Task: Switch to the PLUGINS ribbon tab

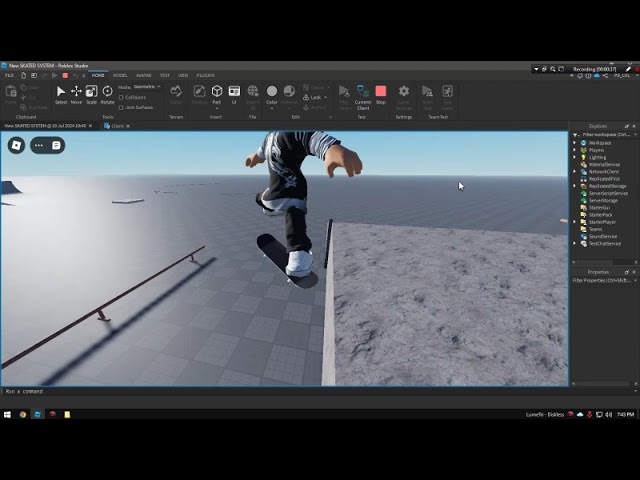Action: point(205,76)
